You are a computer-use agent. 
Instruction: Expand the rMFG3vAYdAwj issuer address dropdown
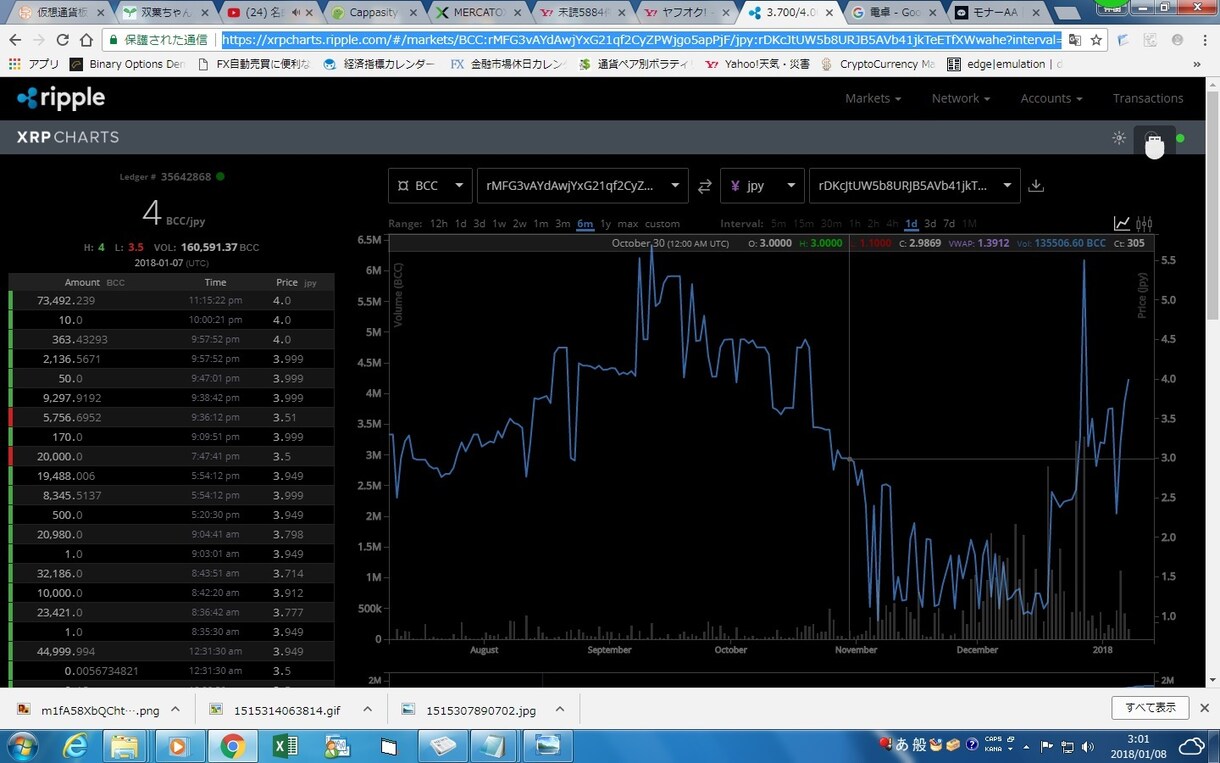pos(582,186)
